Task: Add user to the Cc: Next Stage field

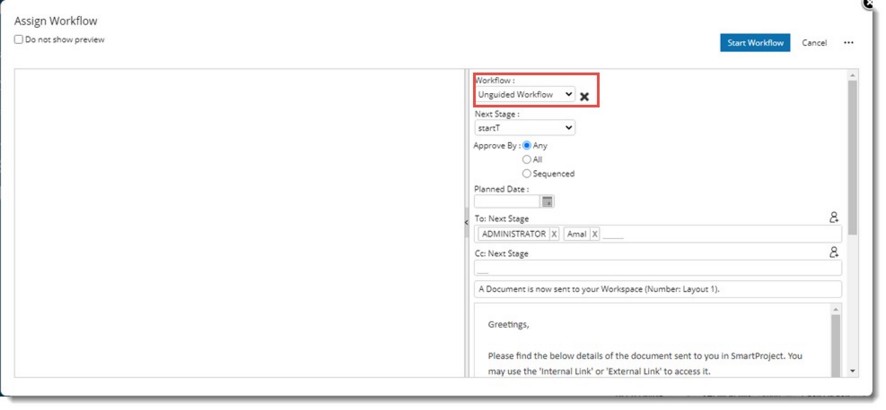Action: click(833, 252)
